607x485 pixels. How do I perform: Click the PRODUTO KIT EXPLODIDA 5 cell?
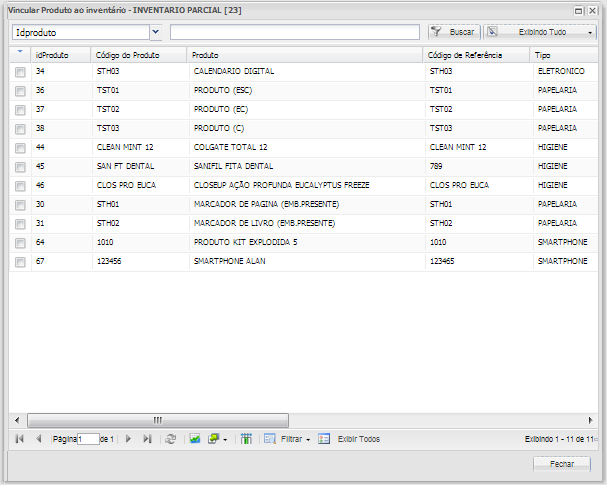(307, 242)
